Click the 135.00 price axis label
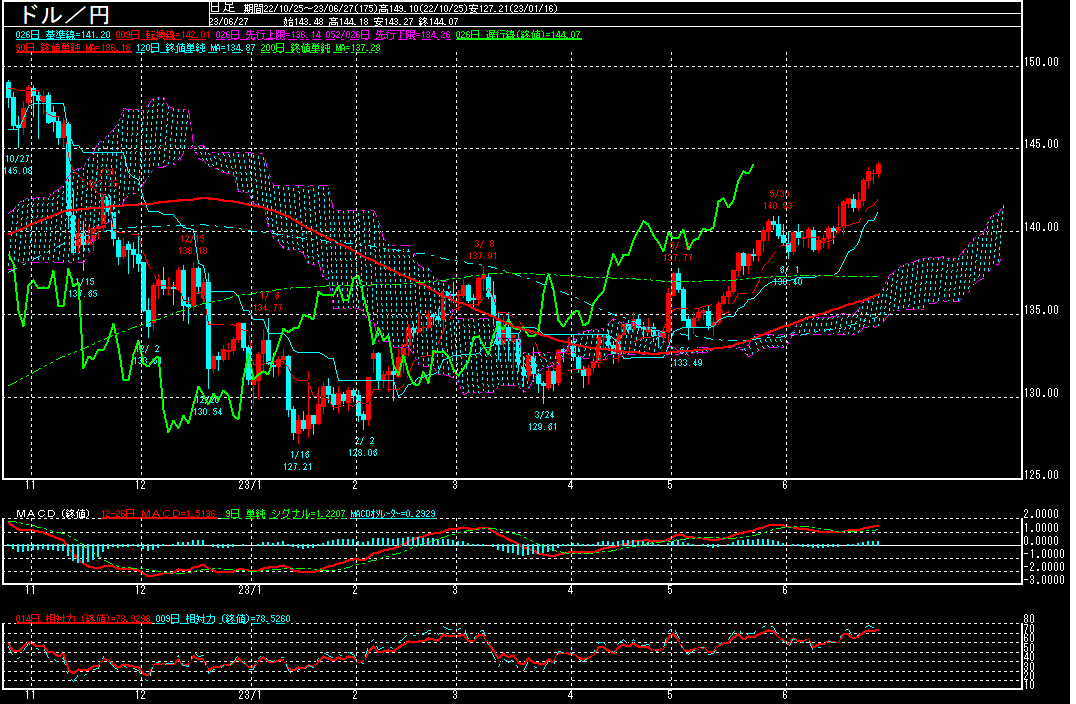Screen dimensions: 1076x704 (1041, 310)
